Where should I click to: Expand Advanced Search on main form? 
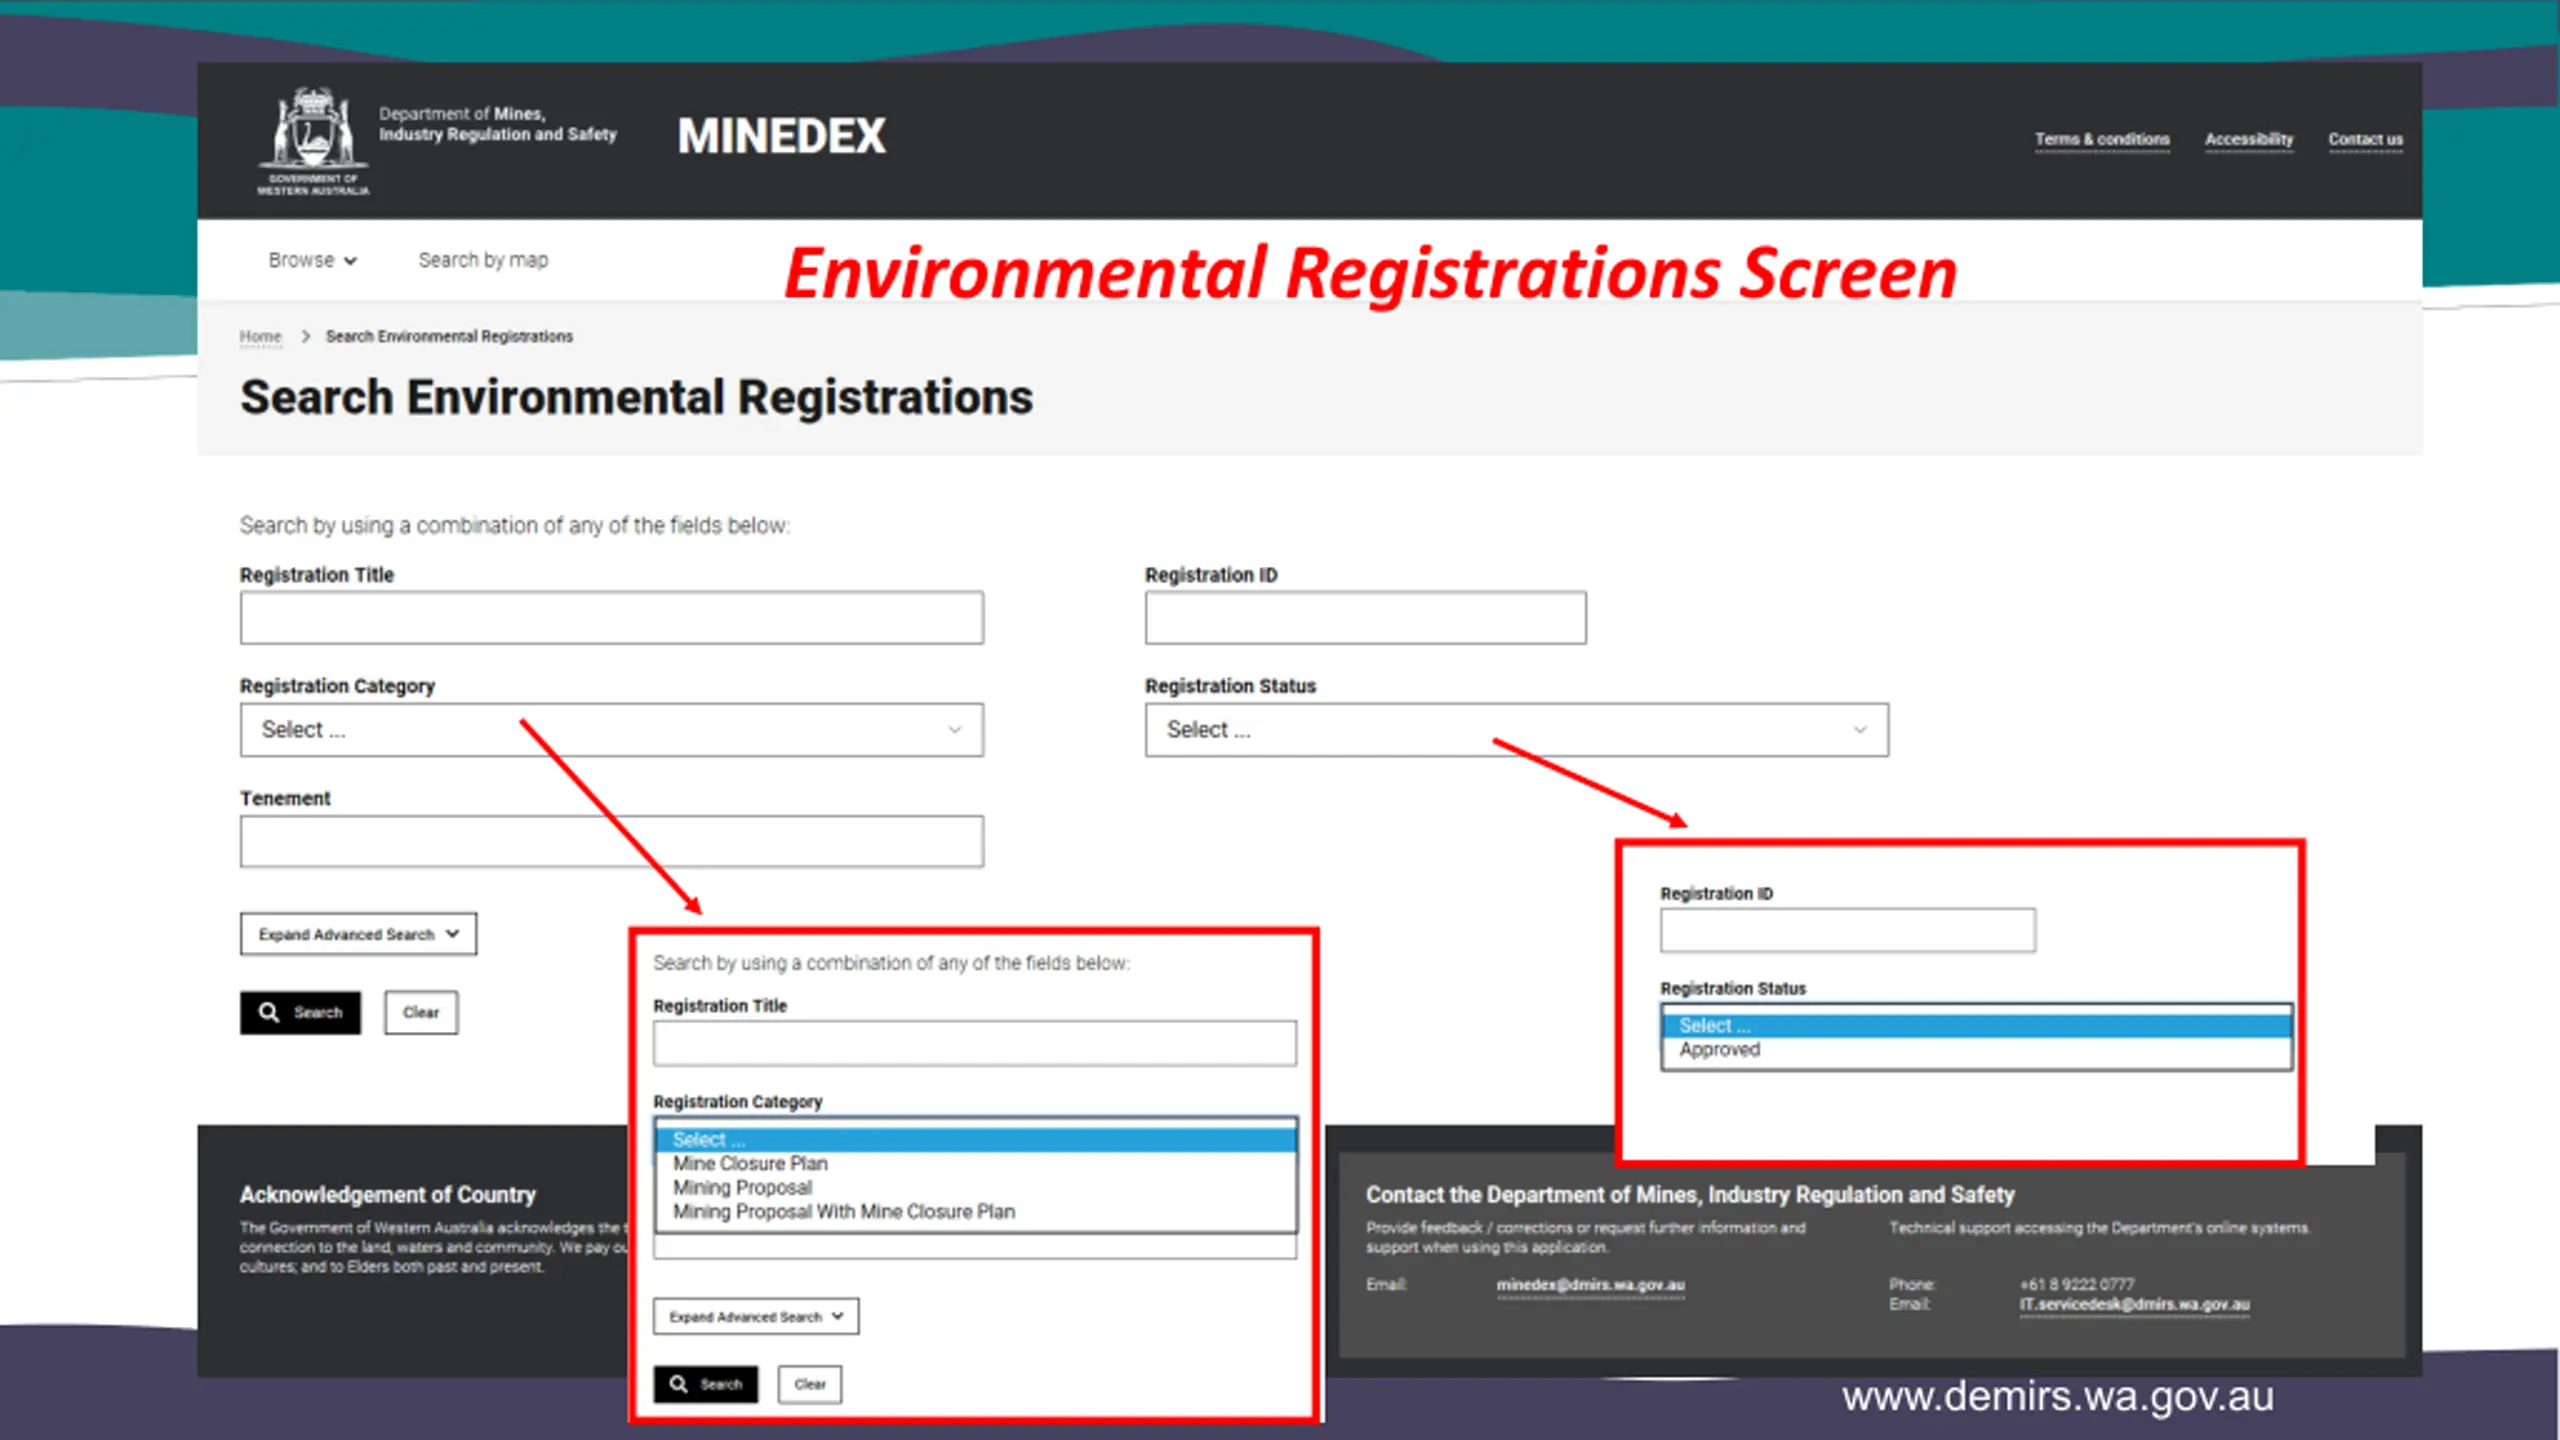[x=358, y=934]
